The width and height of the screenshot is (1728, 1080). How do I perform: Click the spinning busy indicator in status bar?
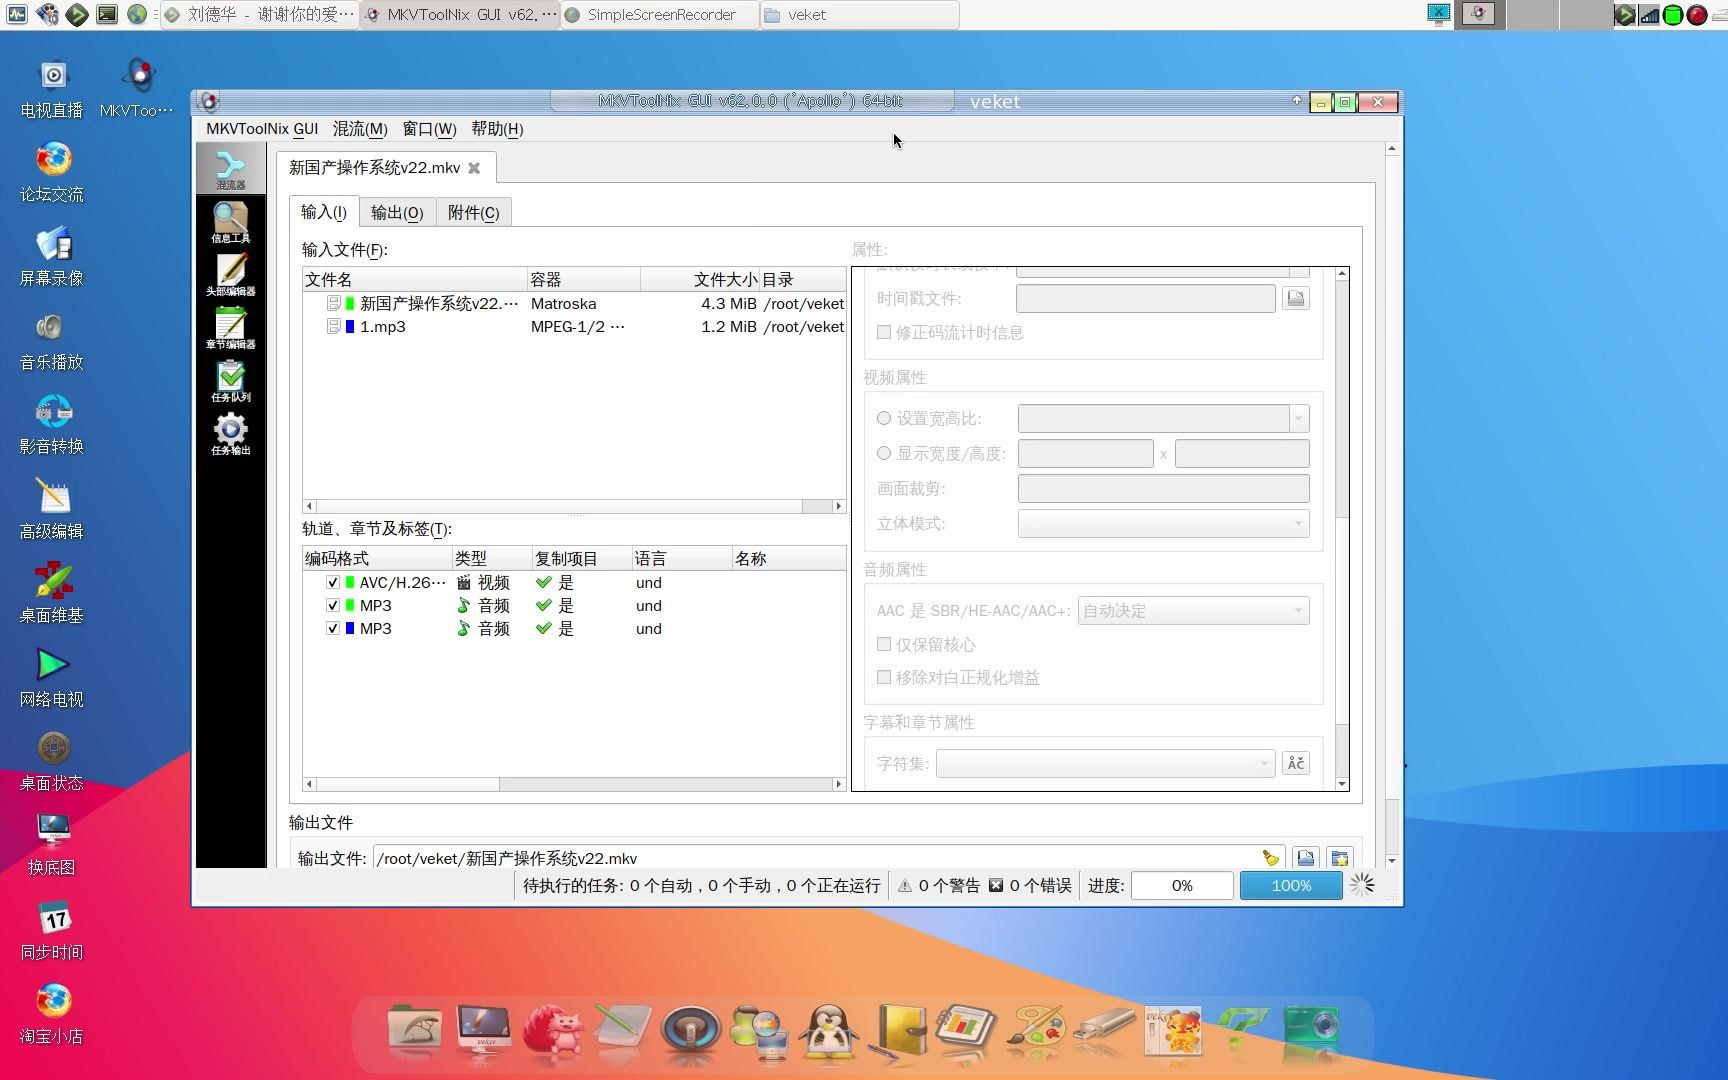[x=1362, y=885]
